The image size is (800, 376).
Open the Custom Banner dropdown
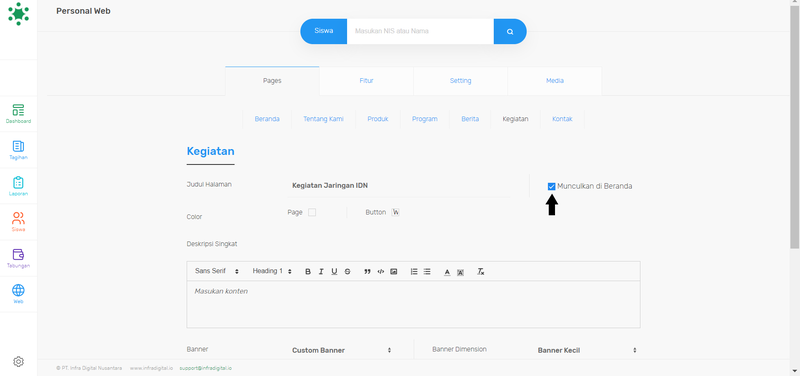click(341, 350)
